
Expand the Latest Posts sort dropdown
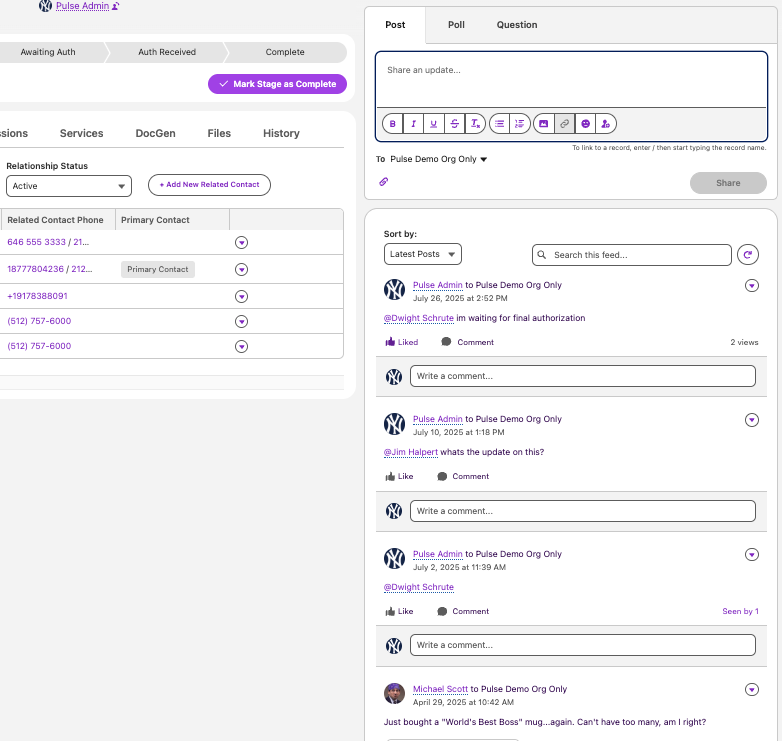point(422,255)
